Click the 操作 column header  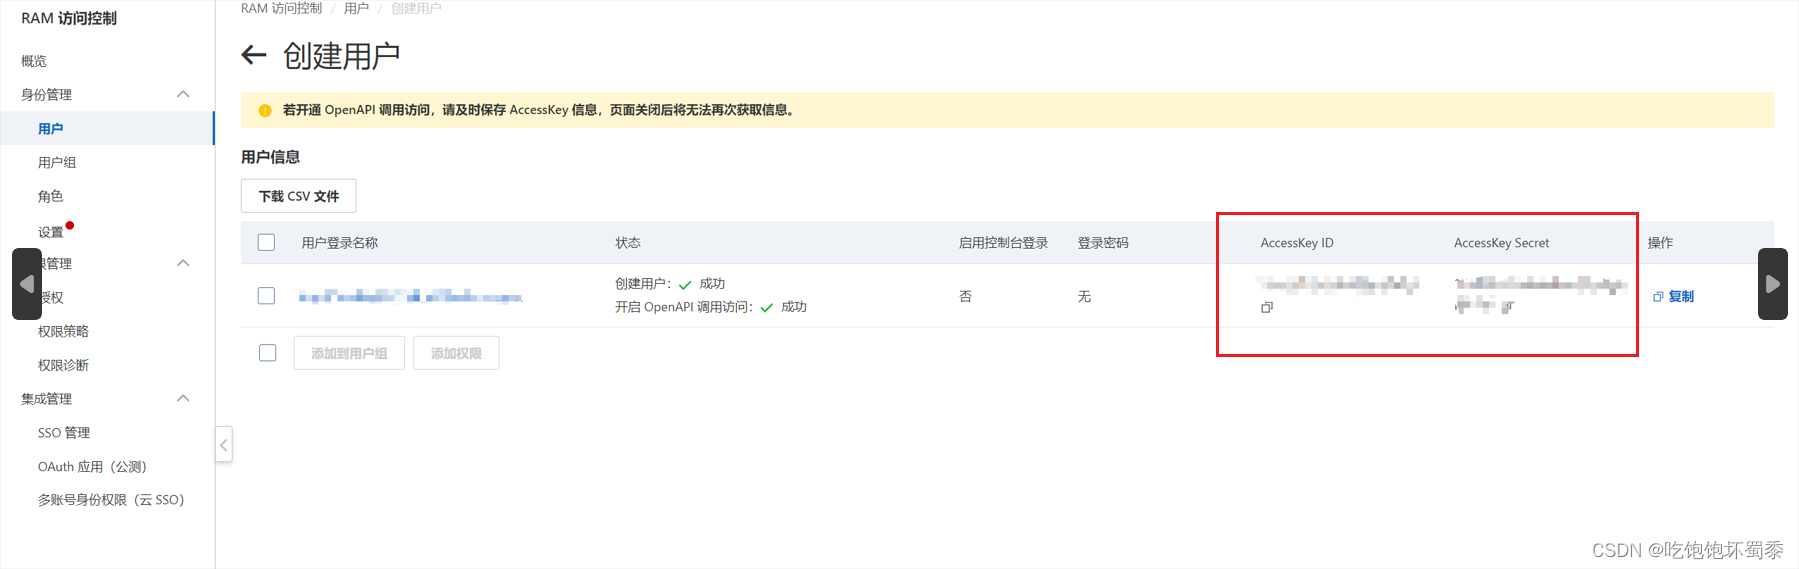pyautogui.click(x=1660, y=243)
